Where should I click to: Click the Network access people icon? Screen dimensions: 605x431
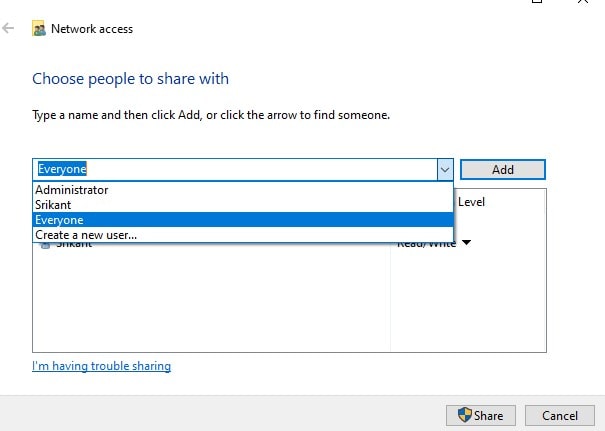tap(39, 29)
